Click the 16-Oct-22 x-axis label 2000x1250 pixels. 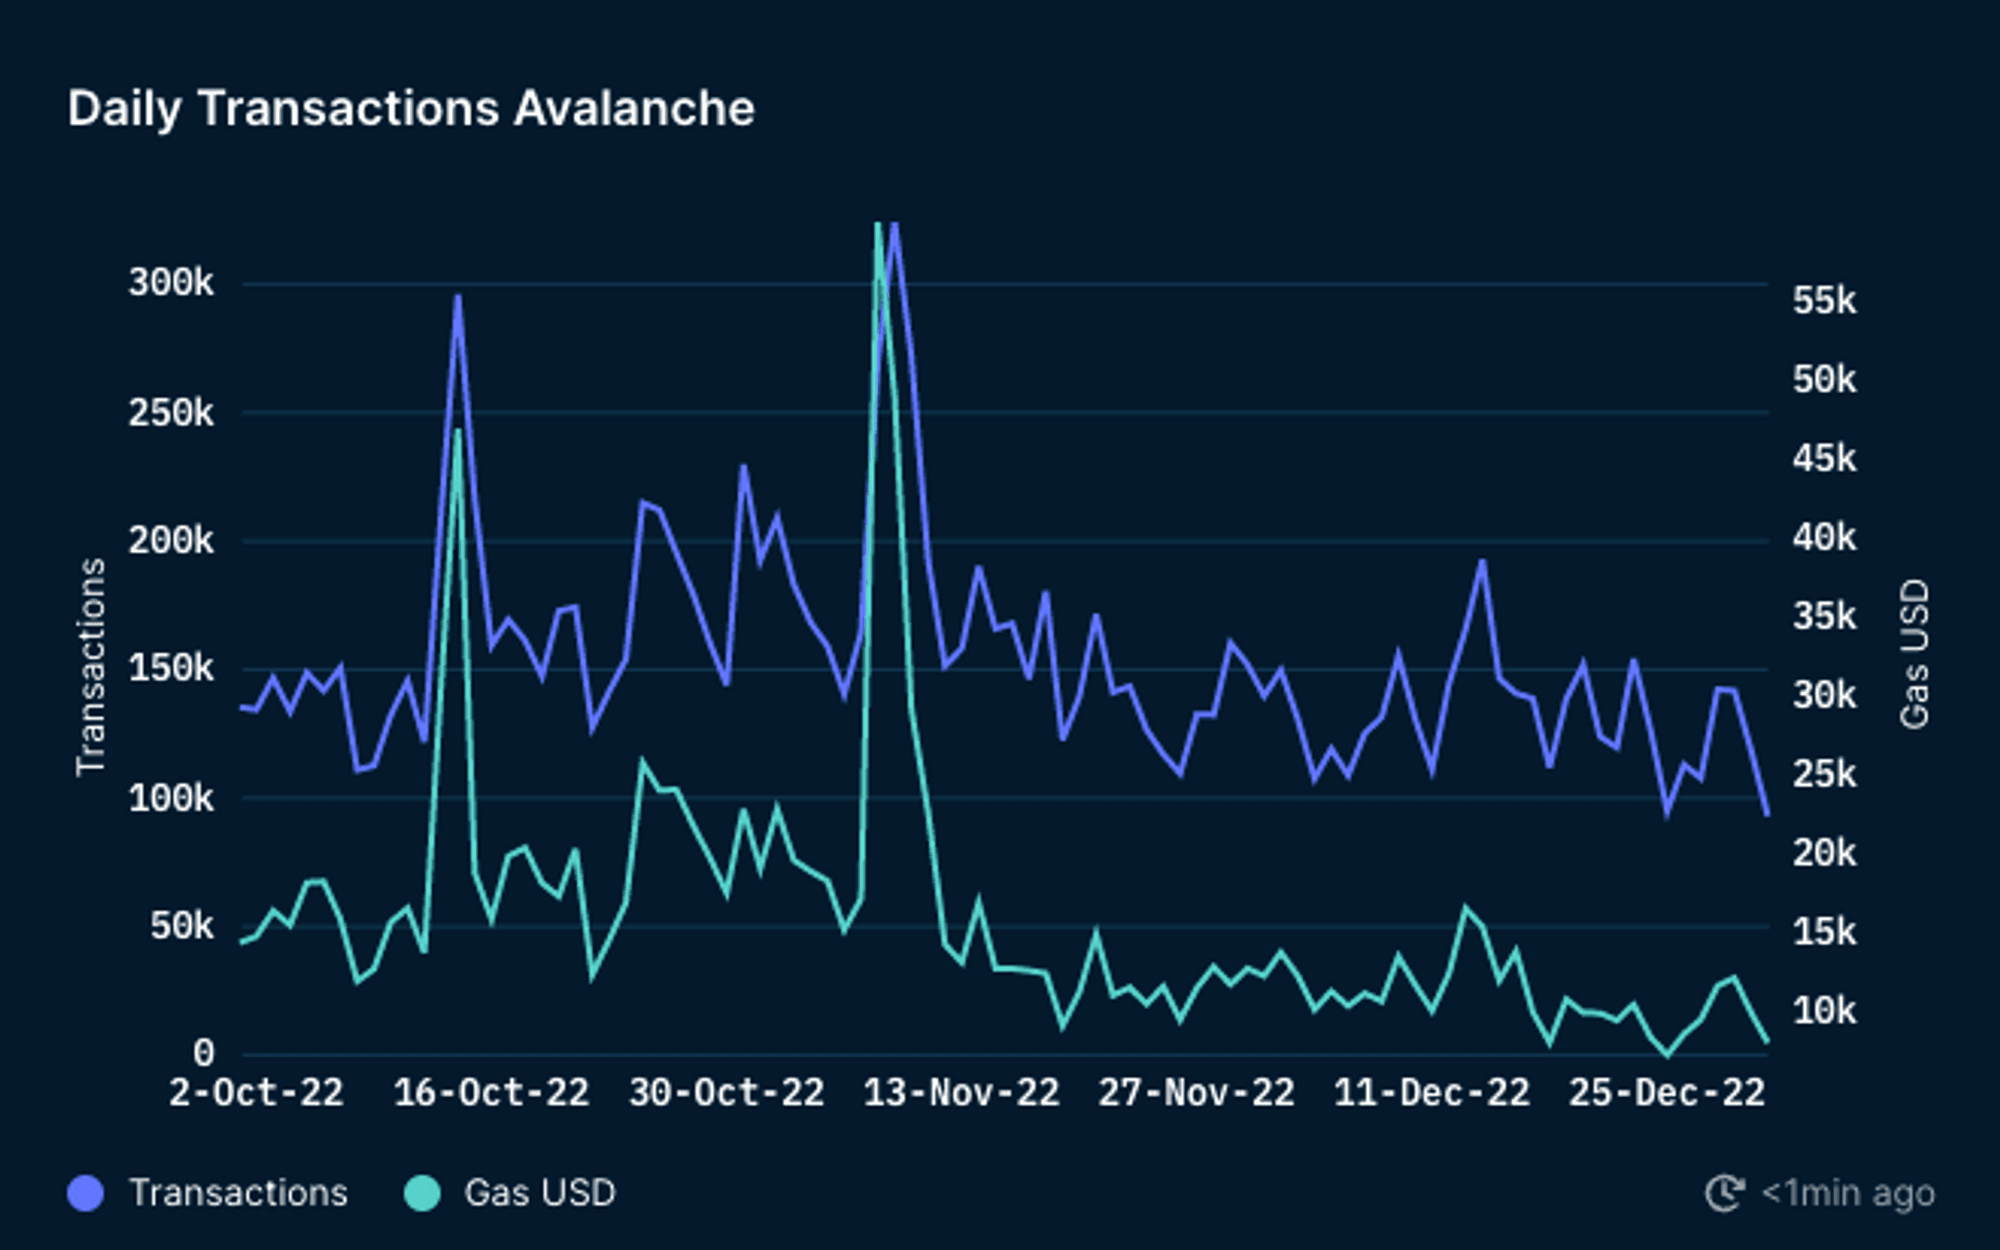[x=491, y=1093]
